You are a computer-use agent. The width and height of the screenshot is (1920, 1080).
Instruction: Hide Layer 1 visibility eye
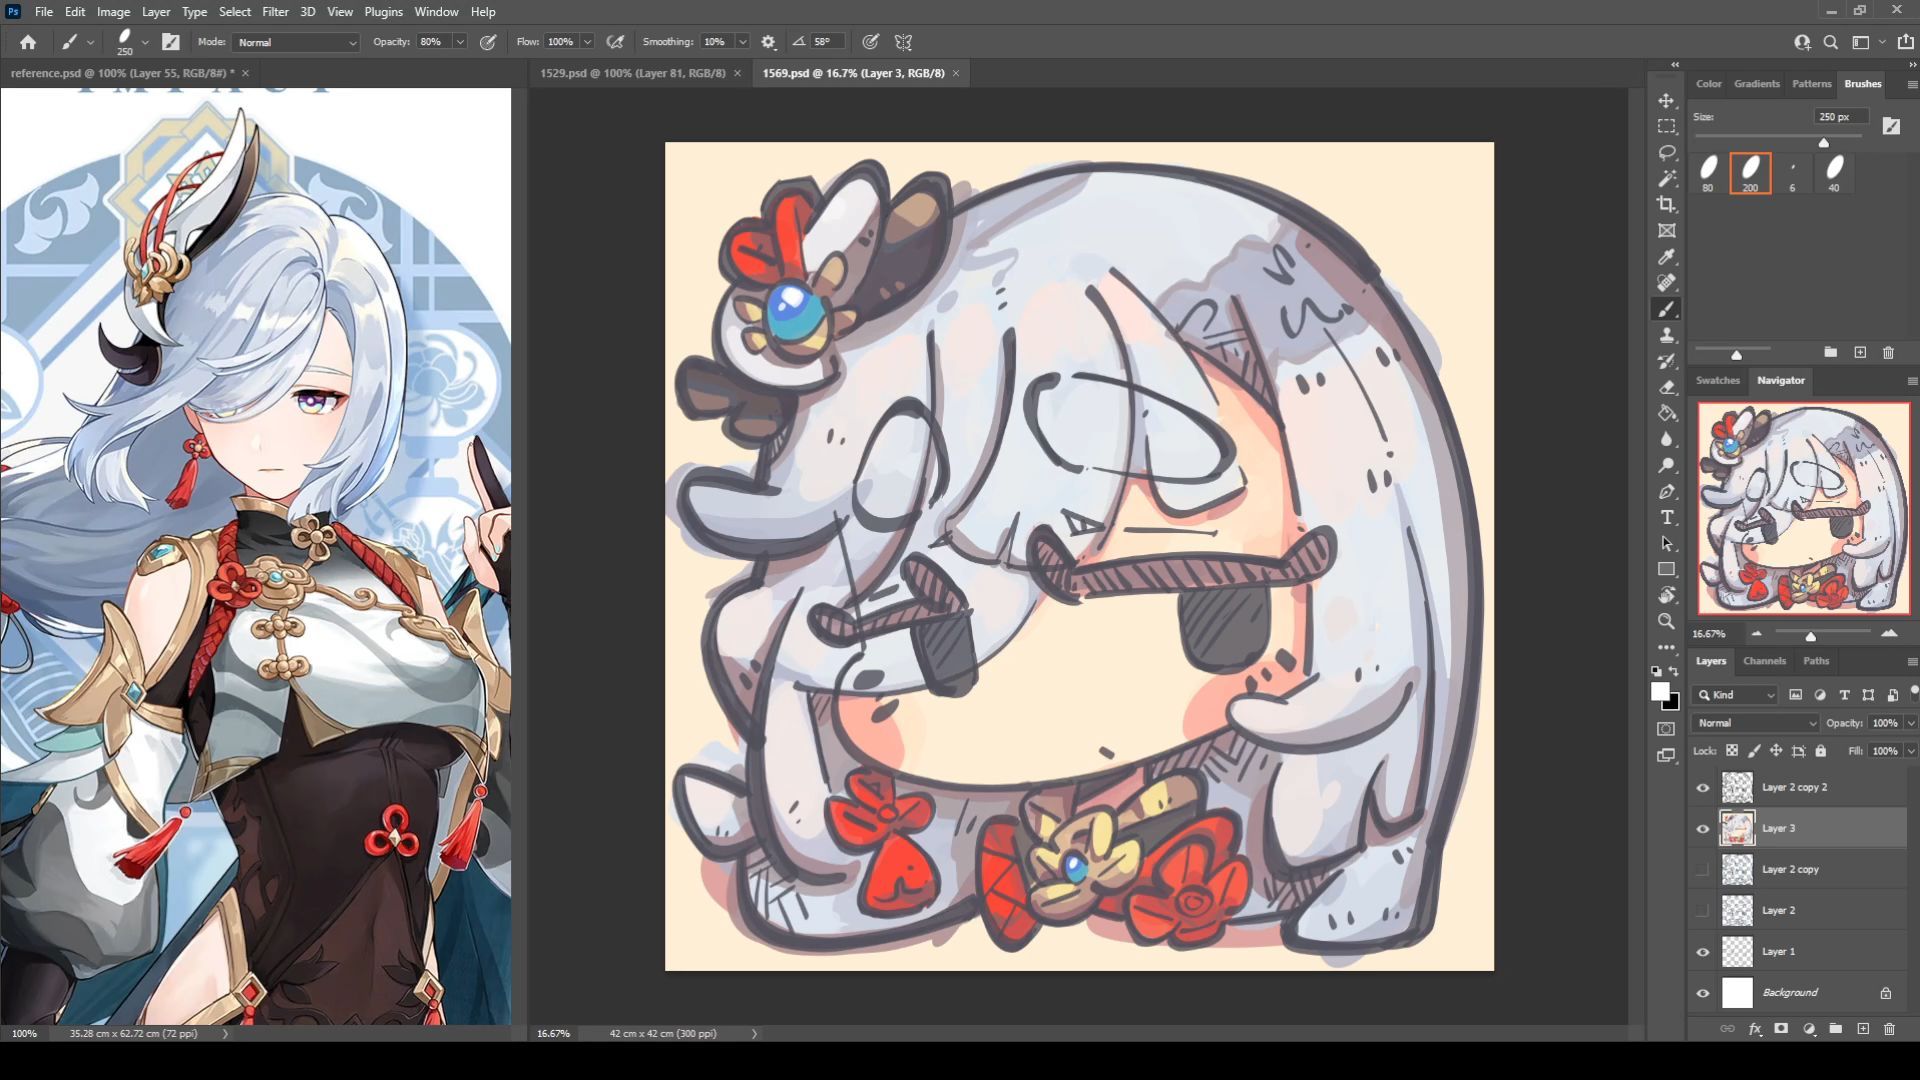point(1702,951)
